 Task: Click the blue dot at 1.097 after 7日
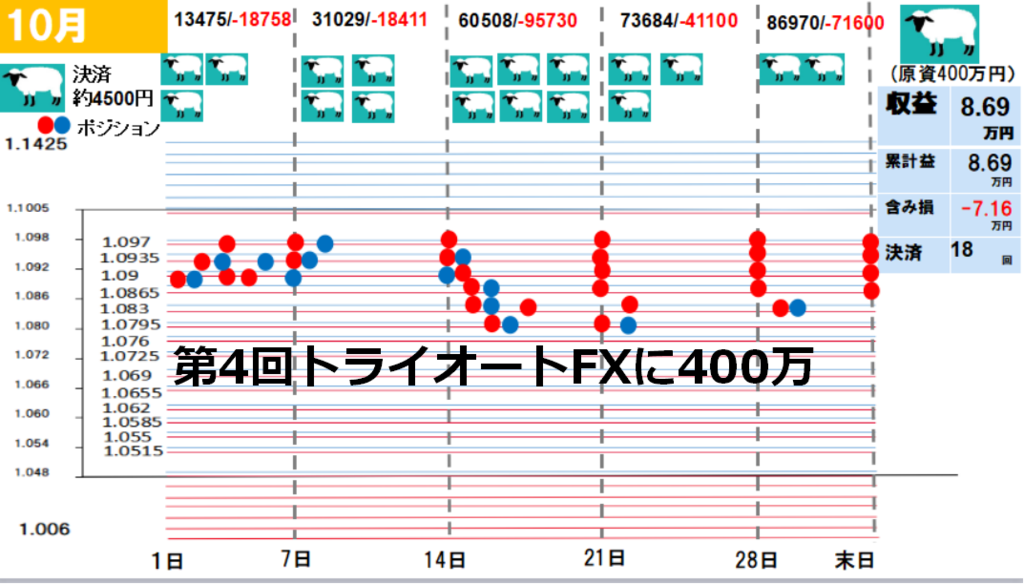pyautogui.click(x=325, y=244)
